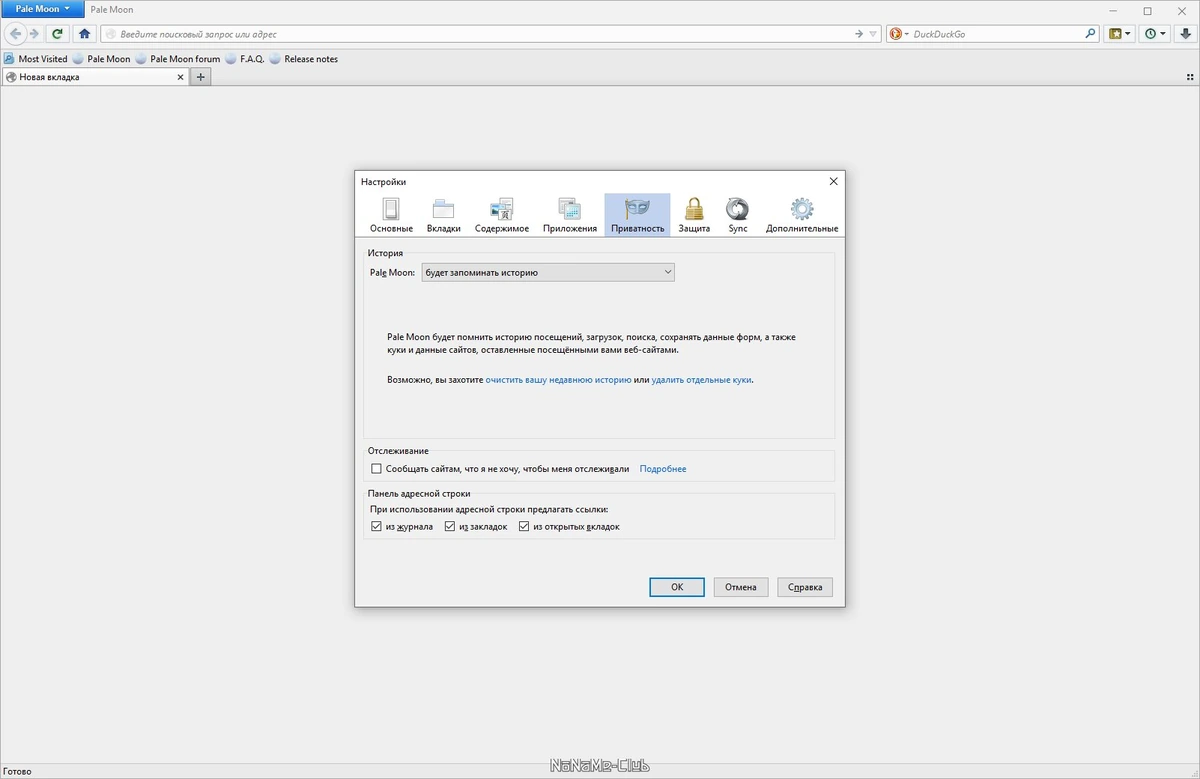Viewport: 1200px width, 779px height.
Task: Open the Downloads arrow button
Action: click(1185, 34)
